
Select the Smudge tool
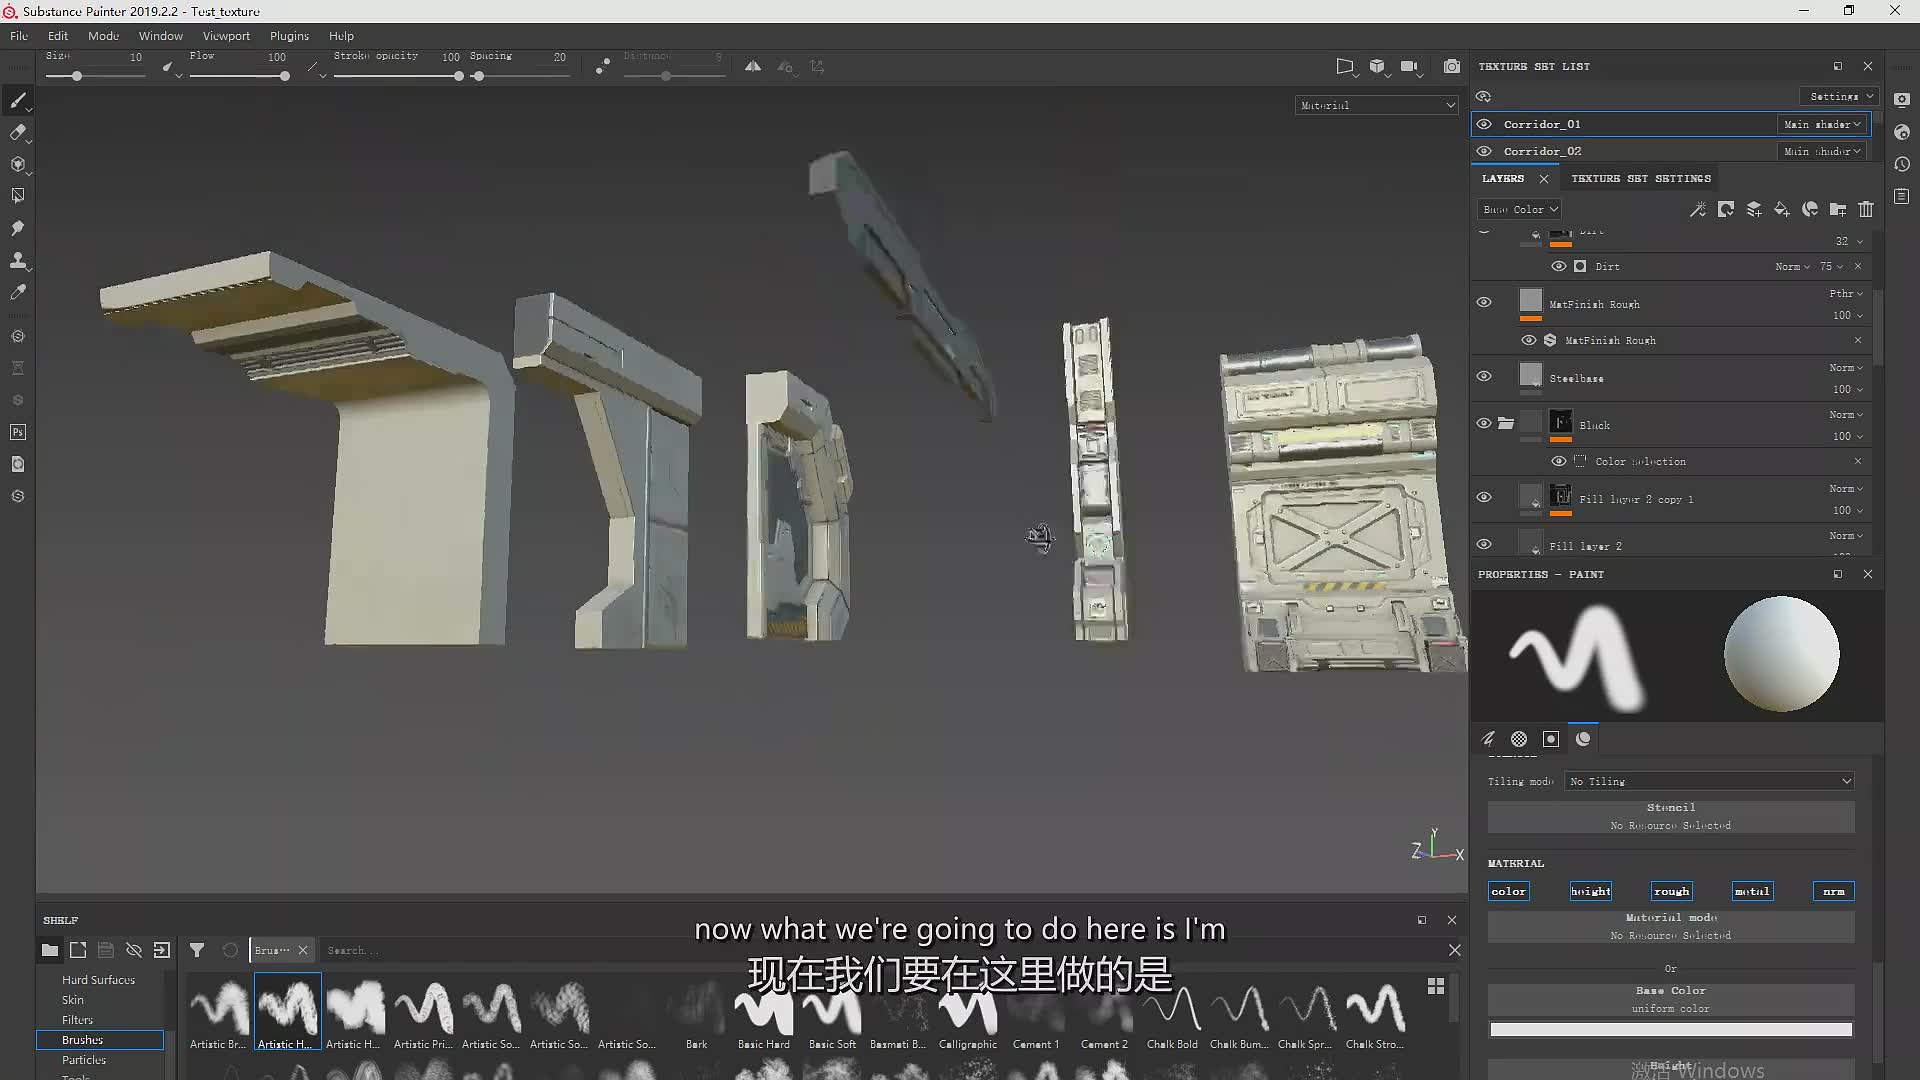(x=18, y=228)
